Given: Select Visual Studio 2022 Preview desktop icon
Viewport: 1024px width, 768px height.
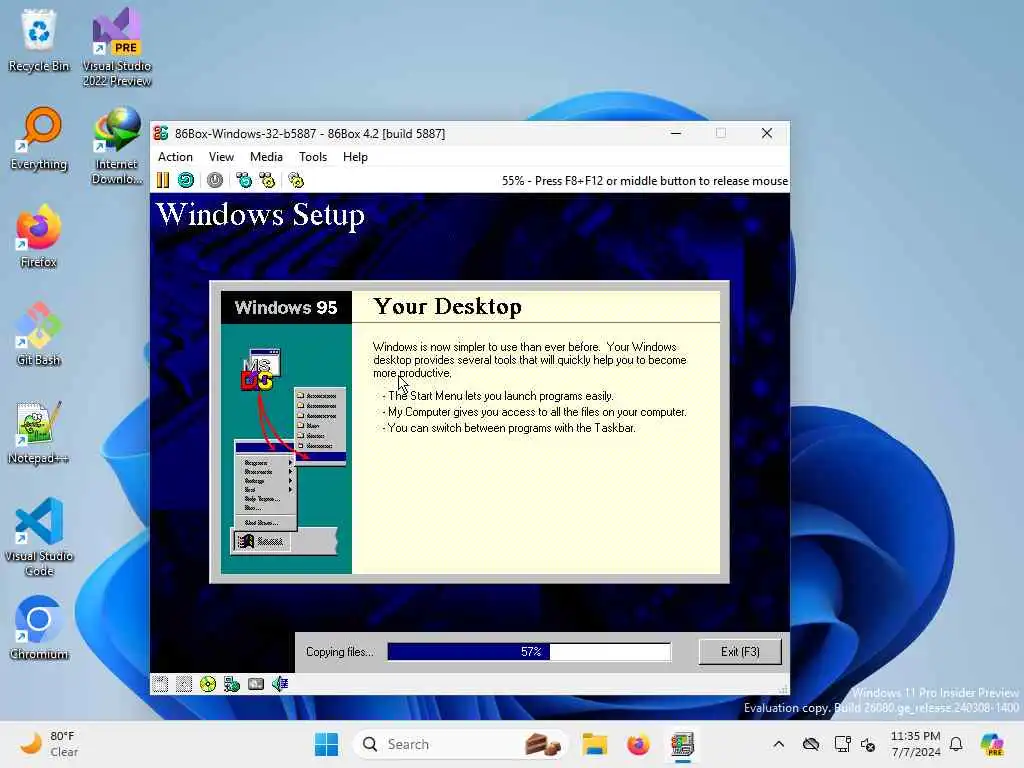Looking at the screenshot, I should click(x=117, y=47).
